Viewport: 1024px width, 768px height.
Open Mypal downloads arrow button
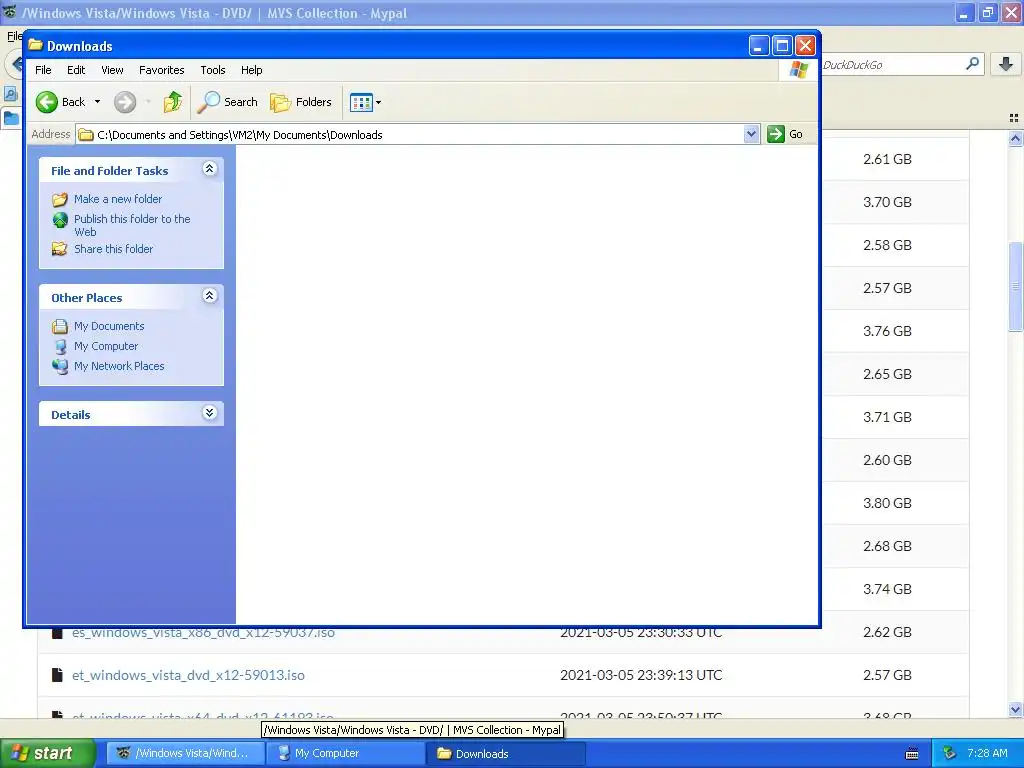tap(1006, 64)
